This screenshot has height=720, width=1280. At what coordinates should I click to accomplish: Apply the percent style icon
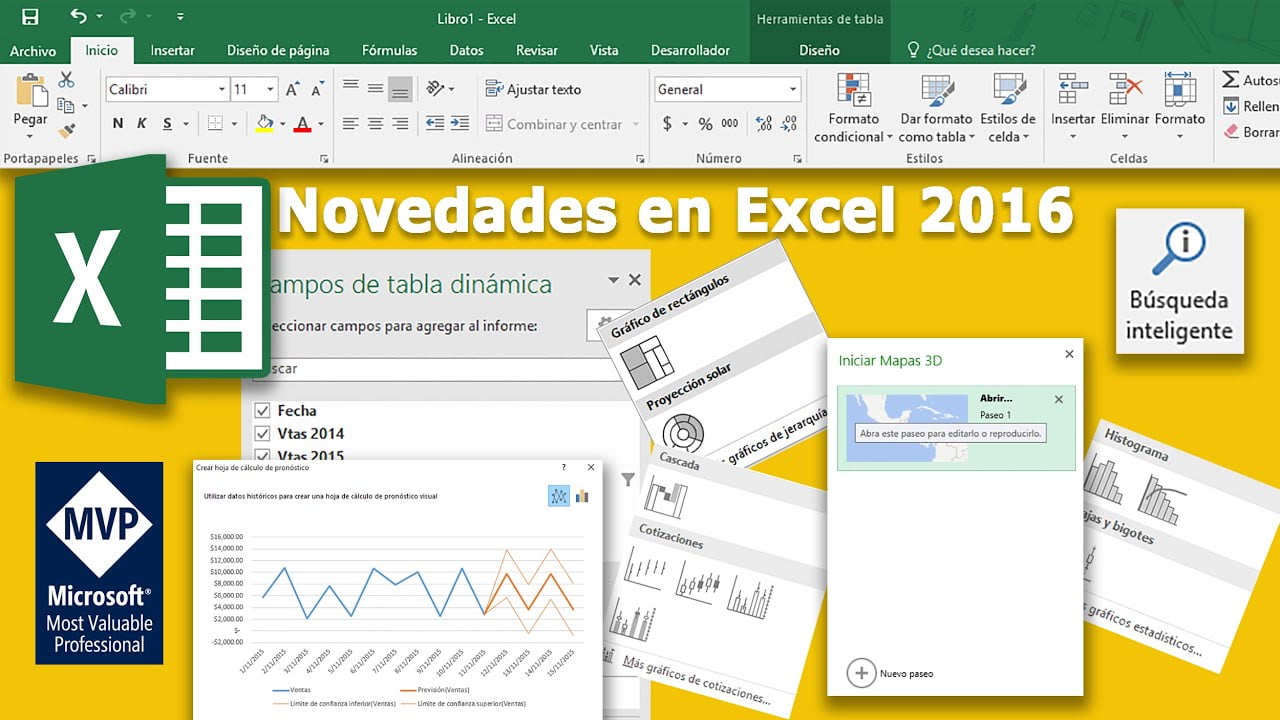[706, 124]
